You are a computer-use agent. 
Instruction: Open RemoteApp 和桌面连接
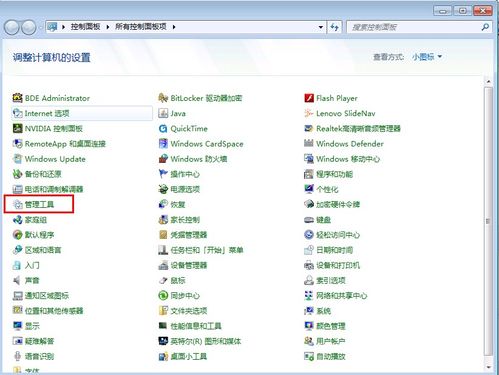pyautogui.click(x=59, y=144)
